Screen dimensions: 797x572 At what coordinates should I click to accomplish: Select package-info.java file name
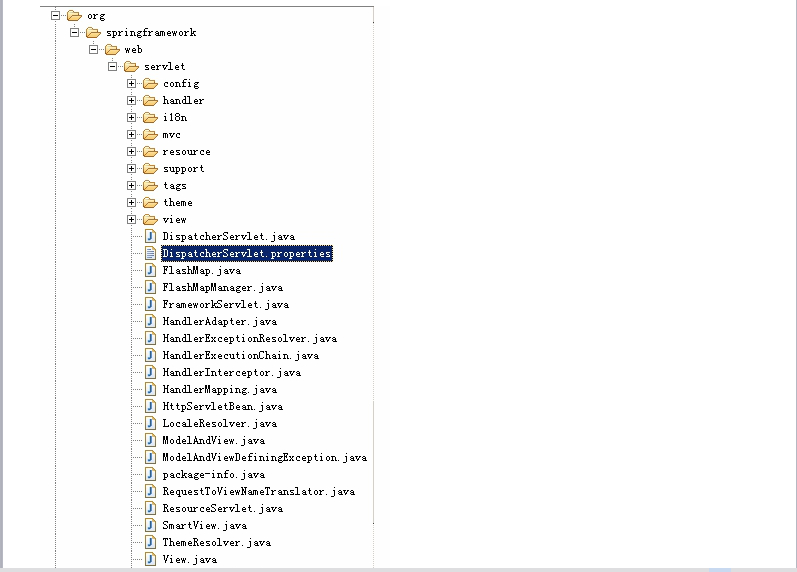(213, 474)
